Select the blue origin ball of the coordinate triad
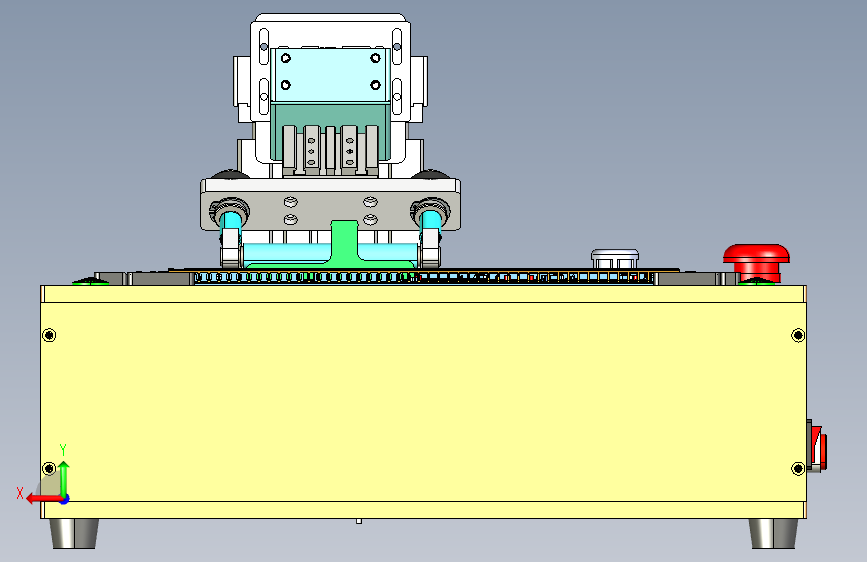Image resolution: width=867 pixels, height=562 pixels. [x=65, y=499]
